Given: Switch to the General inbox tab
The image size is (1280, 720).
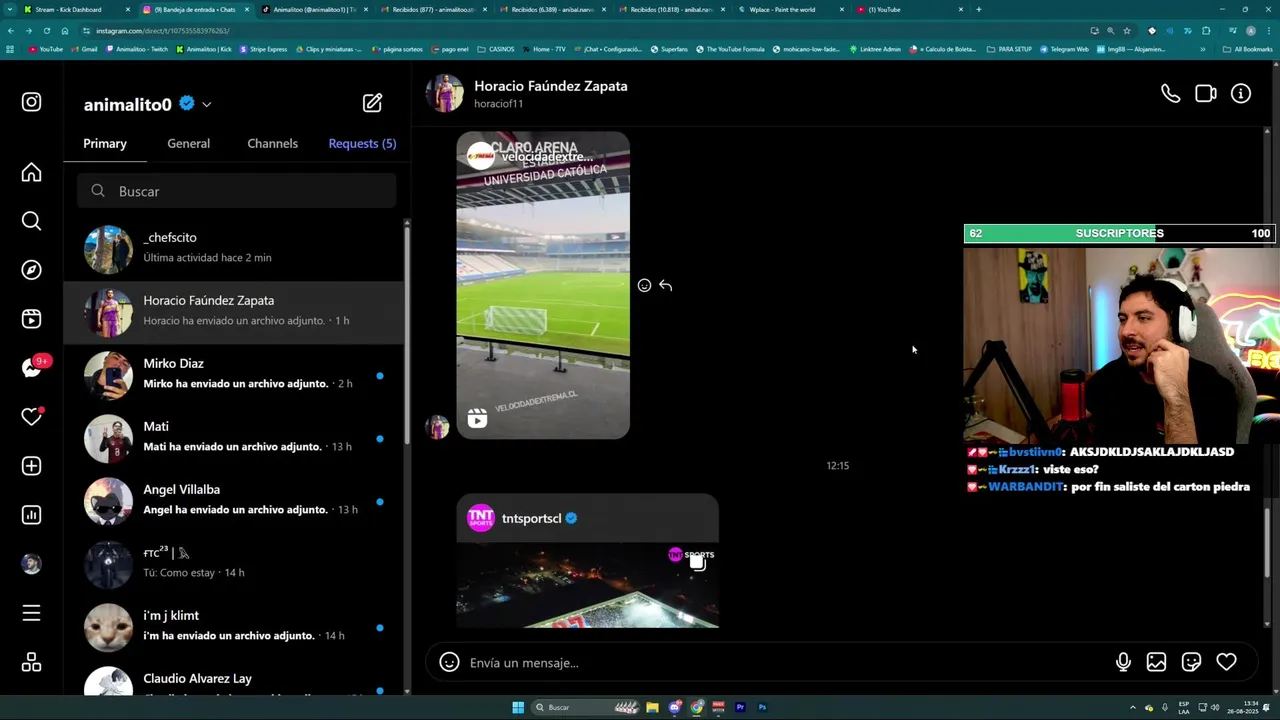Looking at the screenshot, I should click(x=188, y=143).
